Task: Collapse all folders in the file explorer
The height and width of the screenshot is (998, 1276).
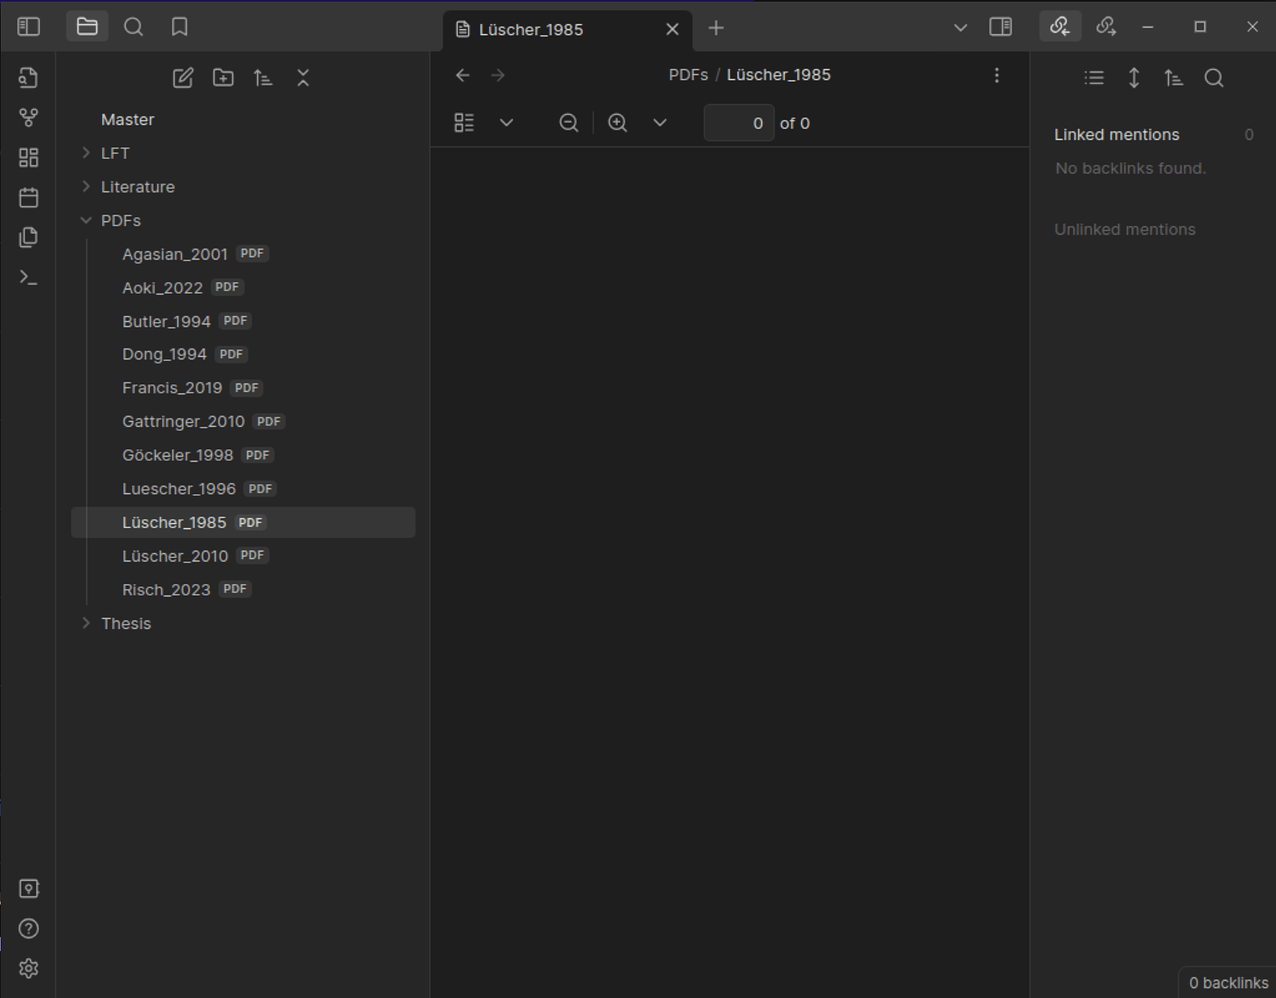Action: 303,77
